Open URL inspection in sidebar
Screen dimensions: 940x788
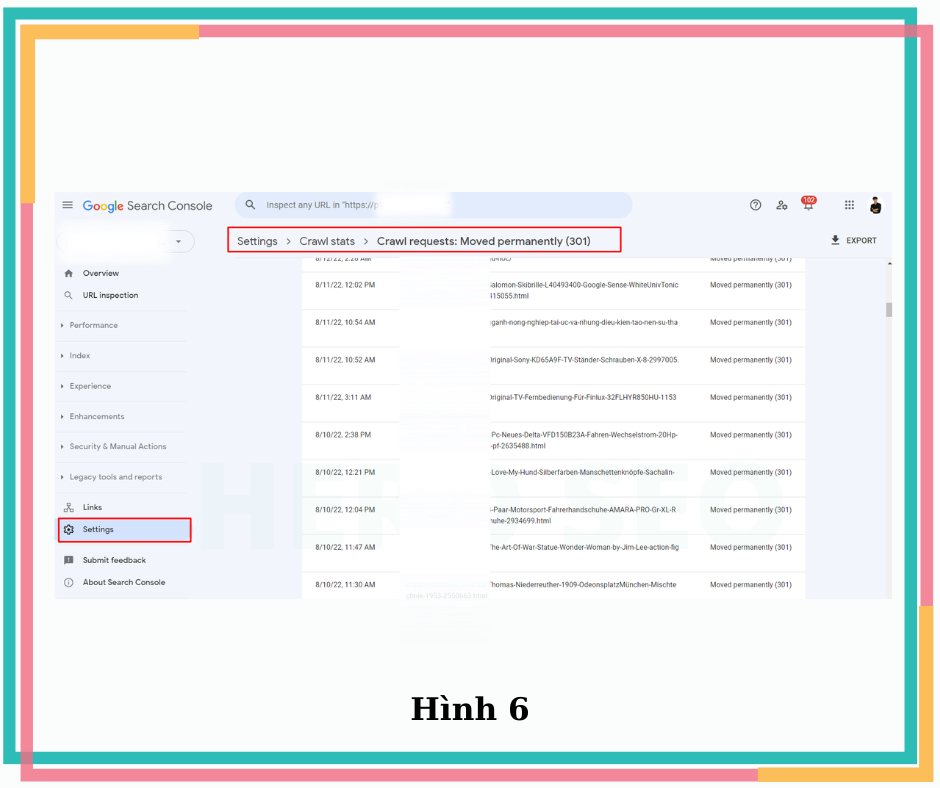(x=110, y=295)
